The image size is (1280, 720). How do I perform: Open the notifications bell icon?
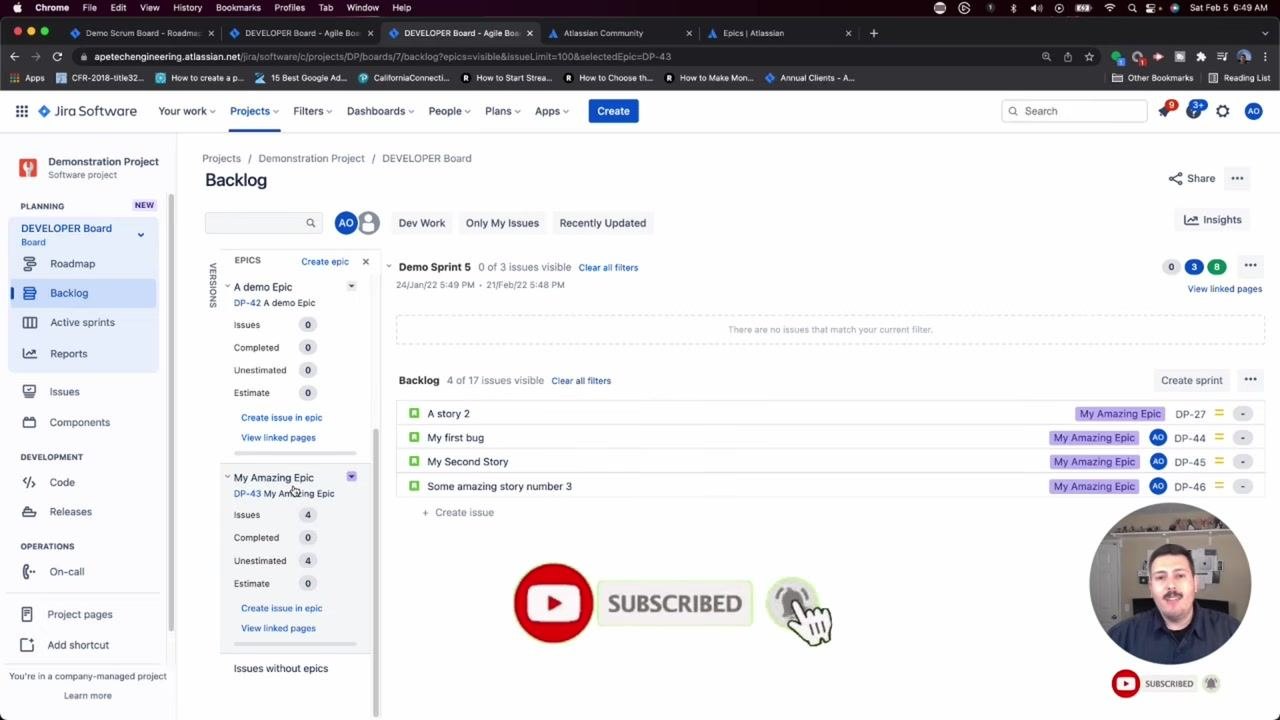pos(1165,111)
